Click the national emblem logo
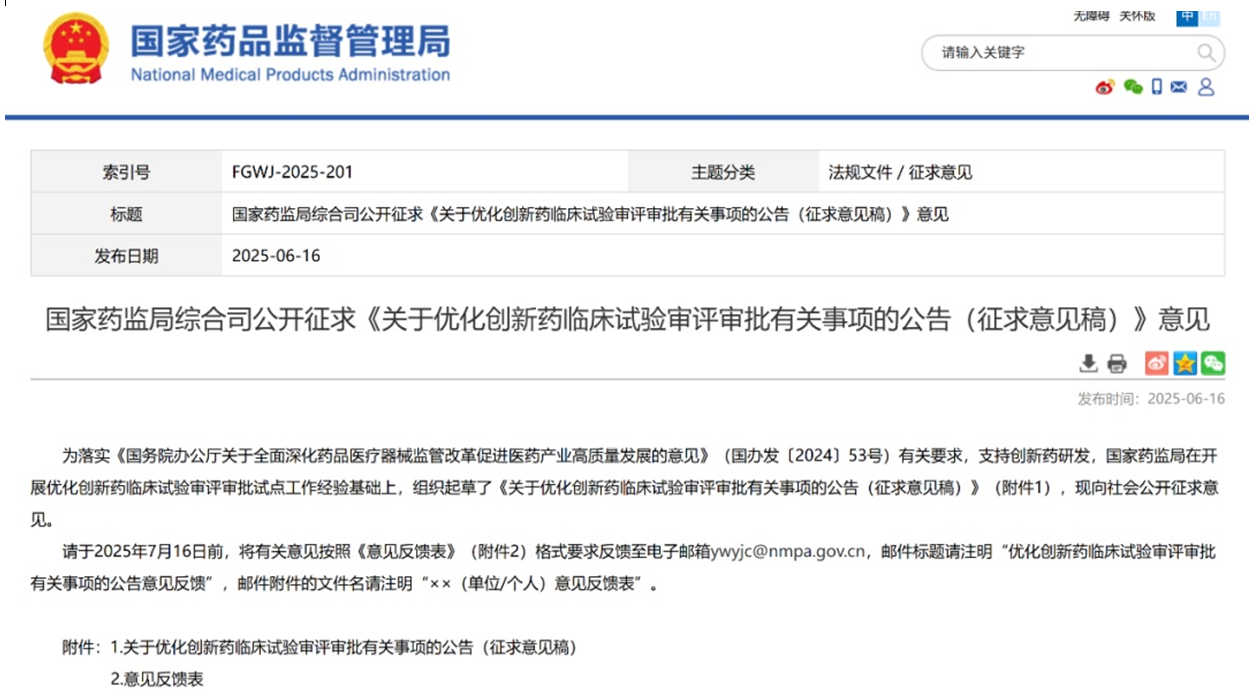The width and height of the screenshot is (1258, 699). 76,50
